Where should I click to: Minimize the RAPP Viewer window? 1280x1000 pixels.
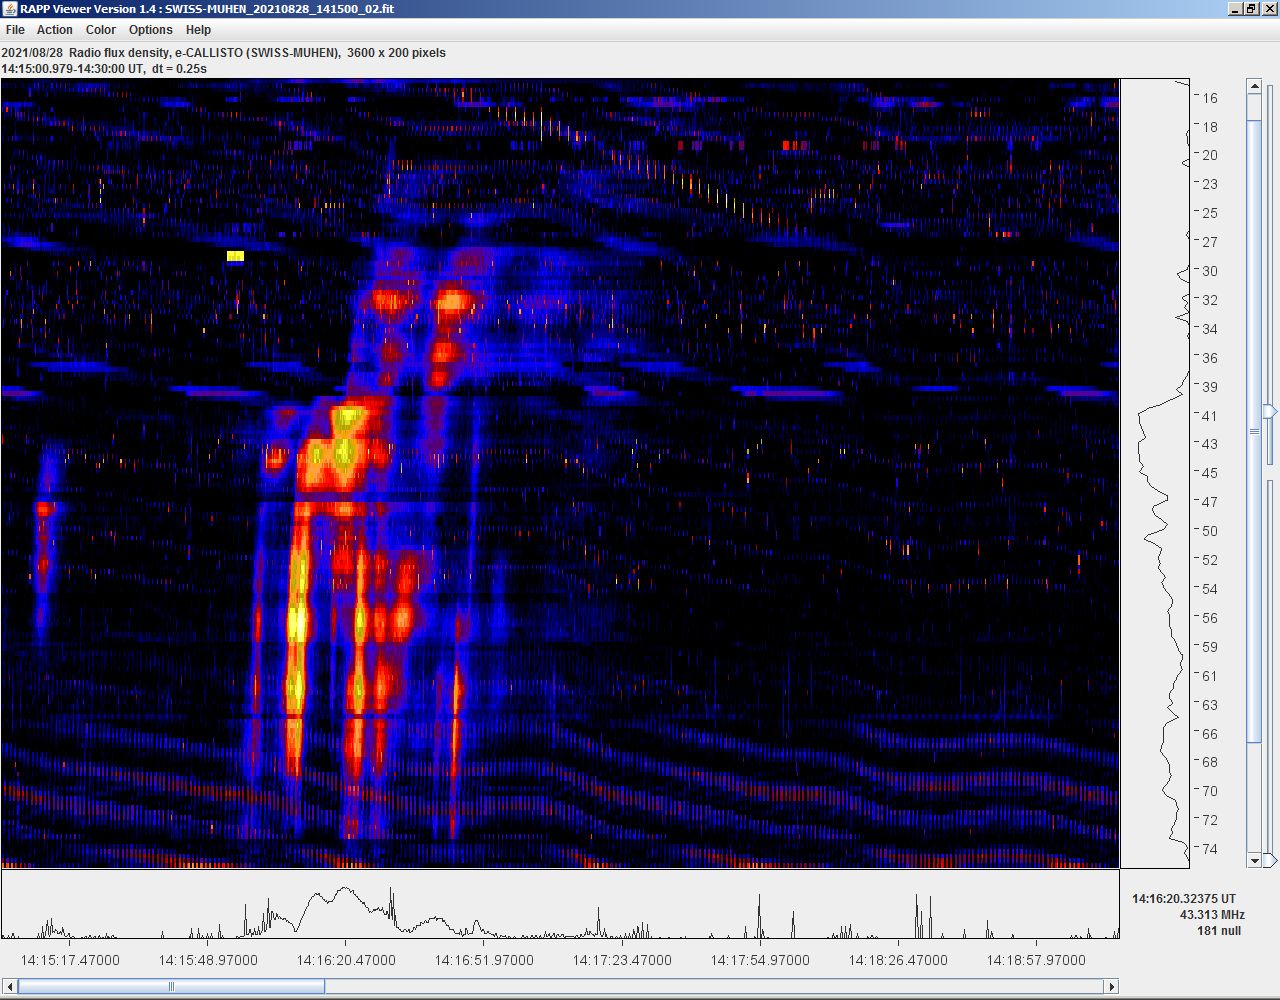coord(1234,9)
